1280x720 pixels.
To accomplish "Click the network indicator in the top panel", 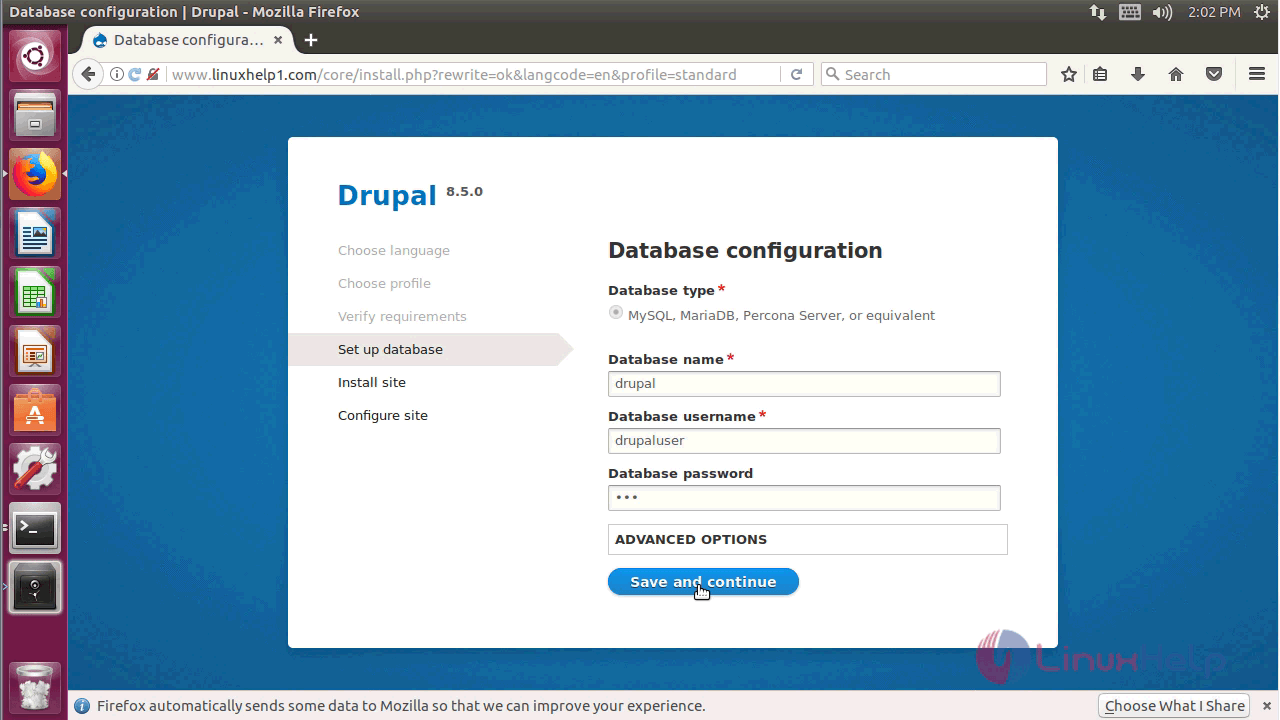I will 1098,12.
